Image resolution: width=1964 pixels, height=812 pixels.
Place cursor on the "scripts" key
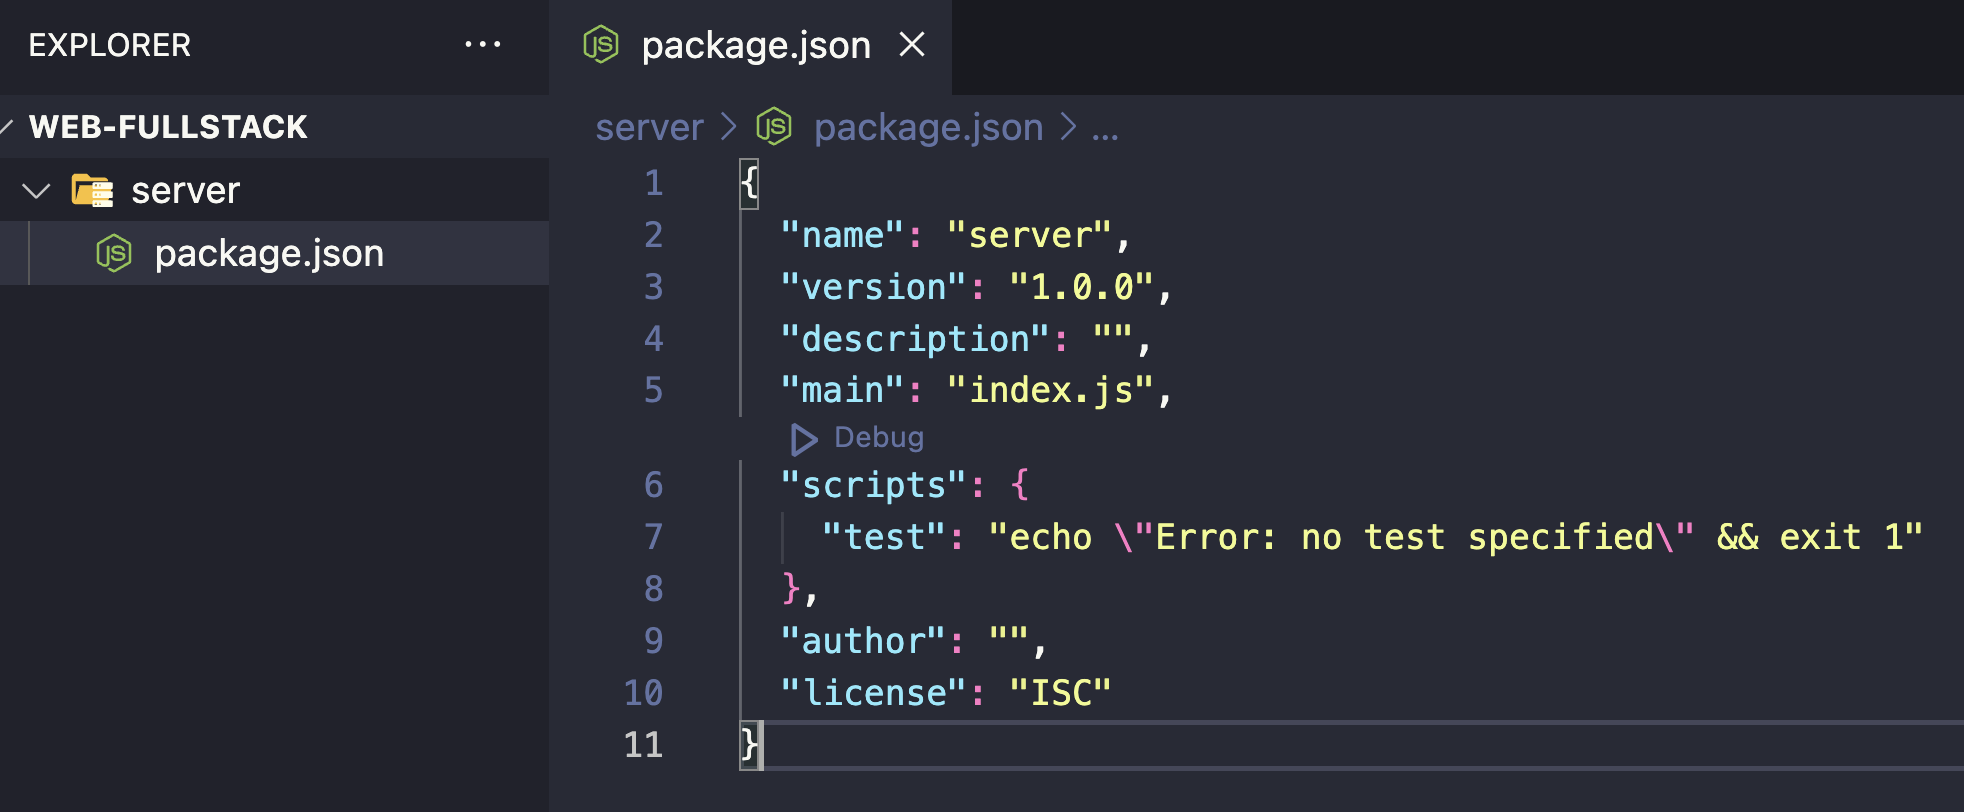[873, 486]
